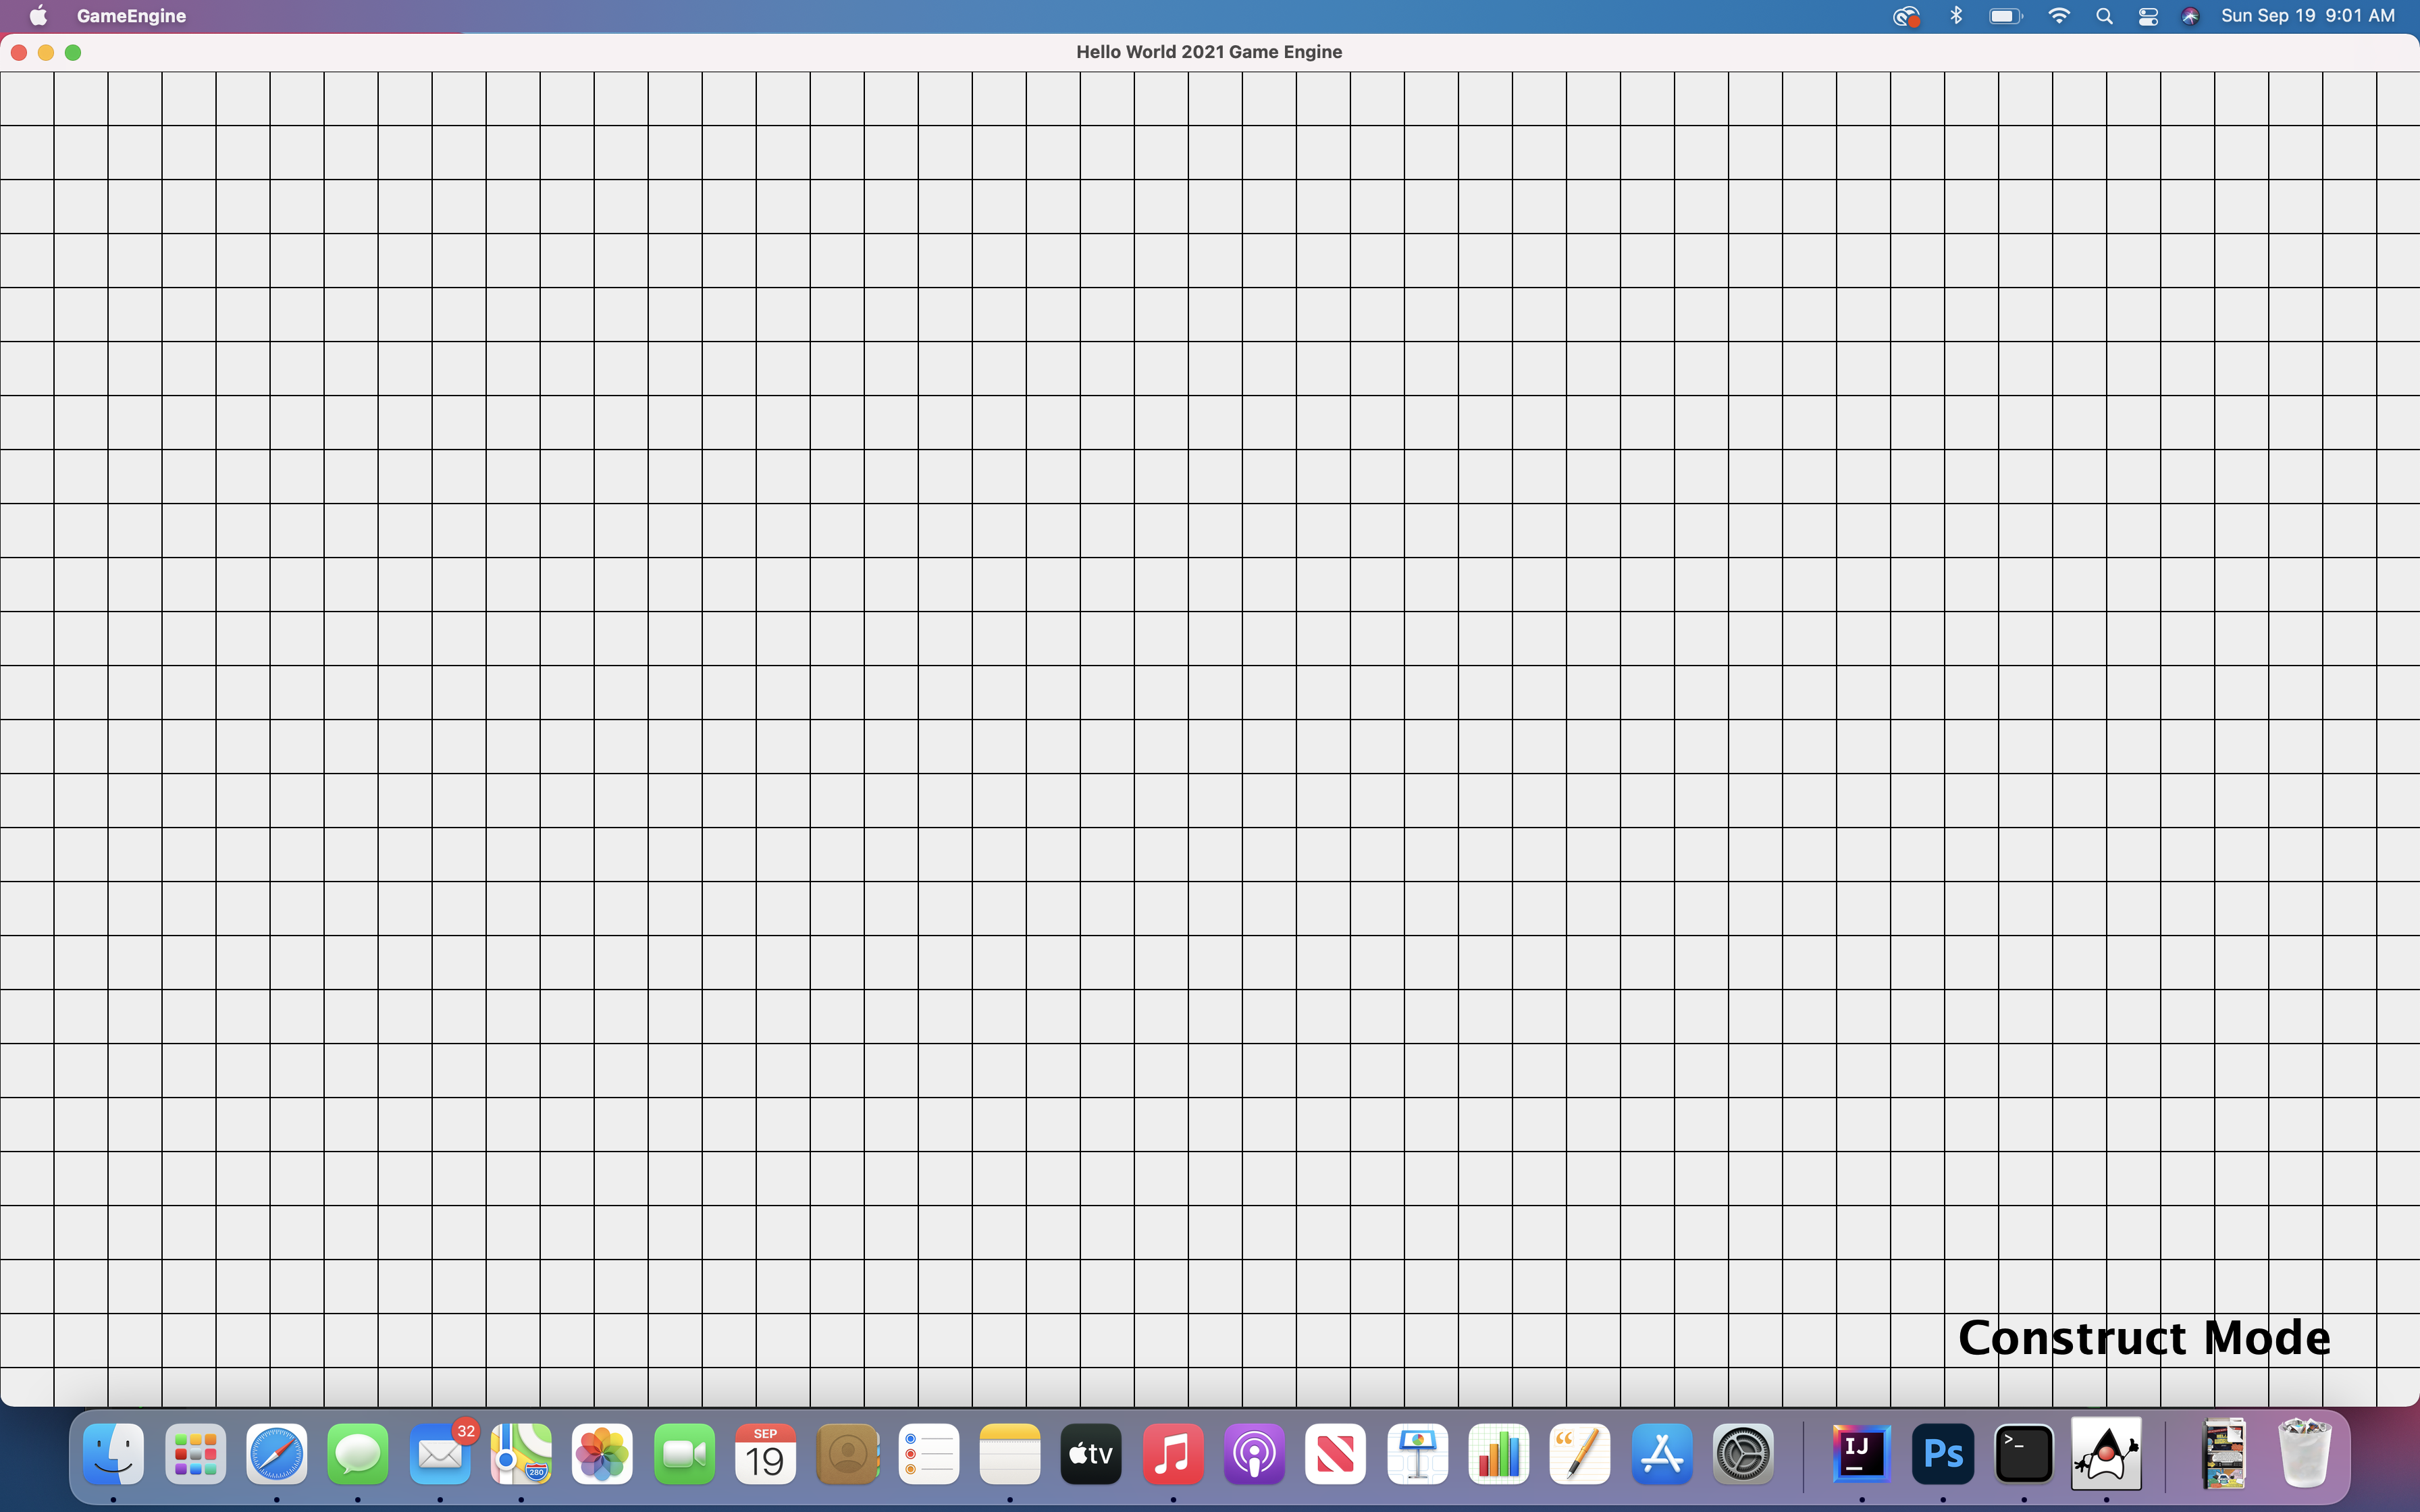
Task: Open the Terminal dock icon
Action: tap(2024, 1453)
